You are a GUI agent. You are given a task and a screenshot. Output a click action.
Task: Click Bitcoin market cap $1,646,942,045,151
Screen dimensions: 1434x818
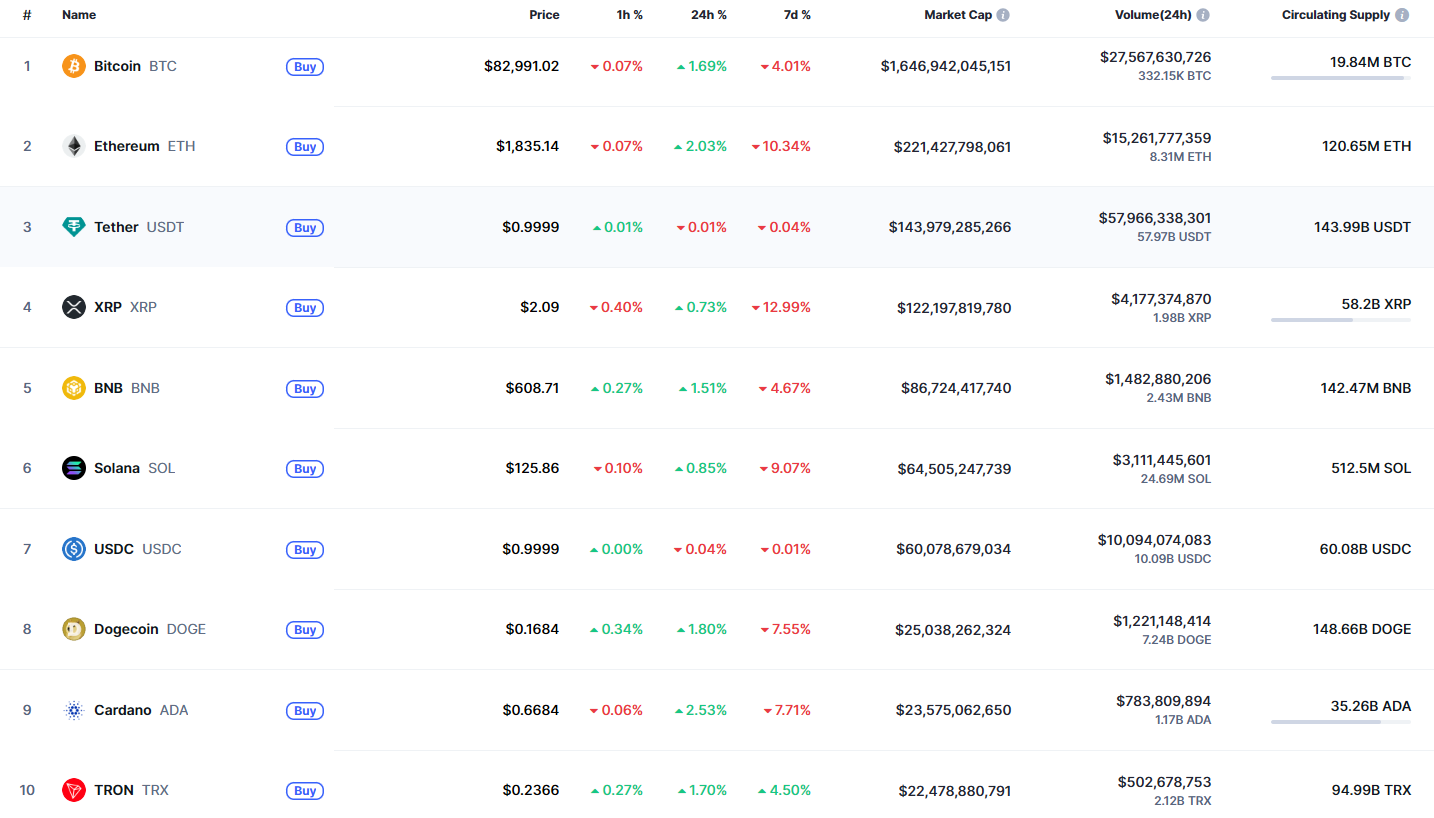946,66
